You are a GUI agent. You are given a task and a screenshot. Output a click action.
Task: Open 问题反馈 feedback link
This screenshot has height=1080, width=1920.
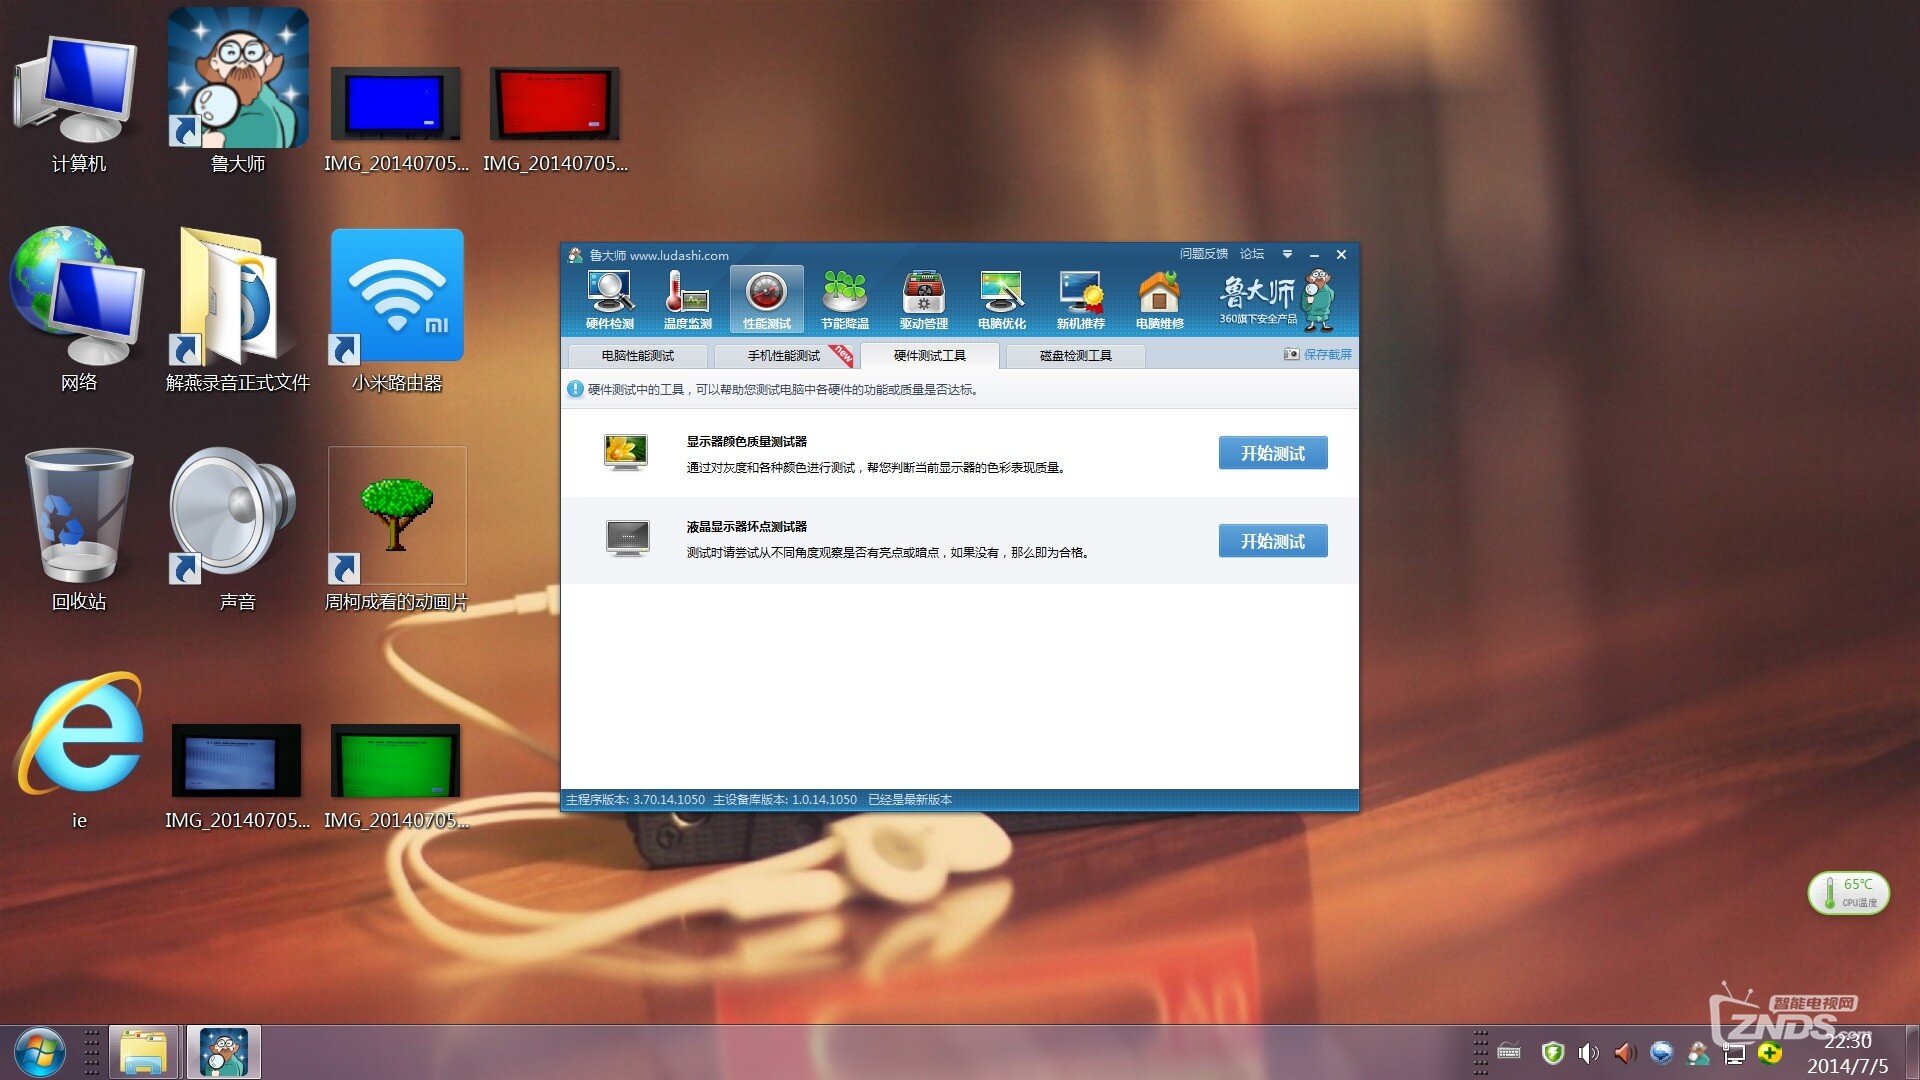[x=1203, y=254]
